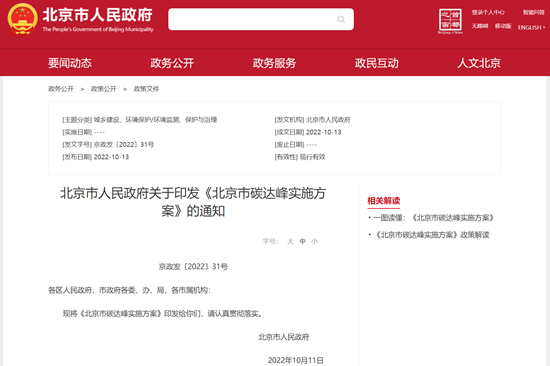Open 登录个人中心 link

pyautogui.click(x=488, y=13)
